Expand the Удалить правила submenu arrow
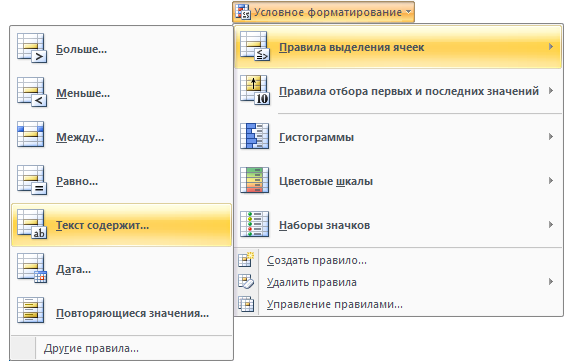 [551, 282]
